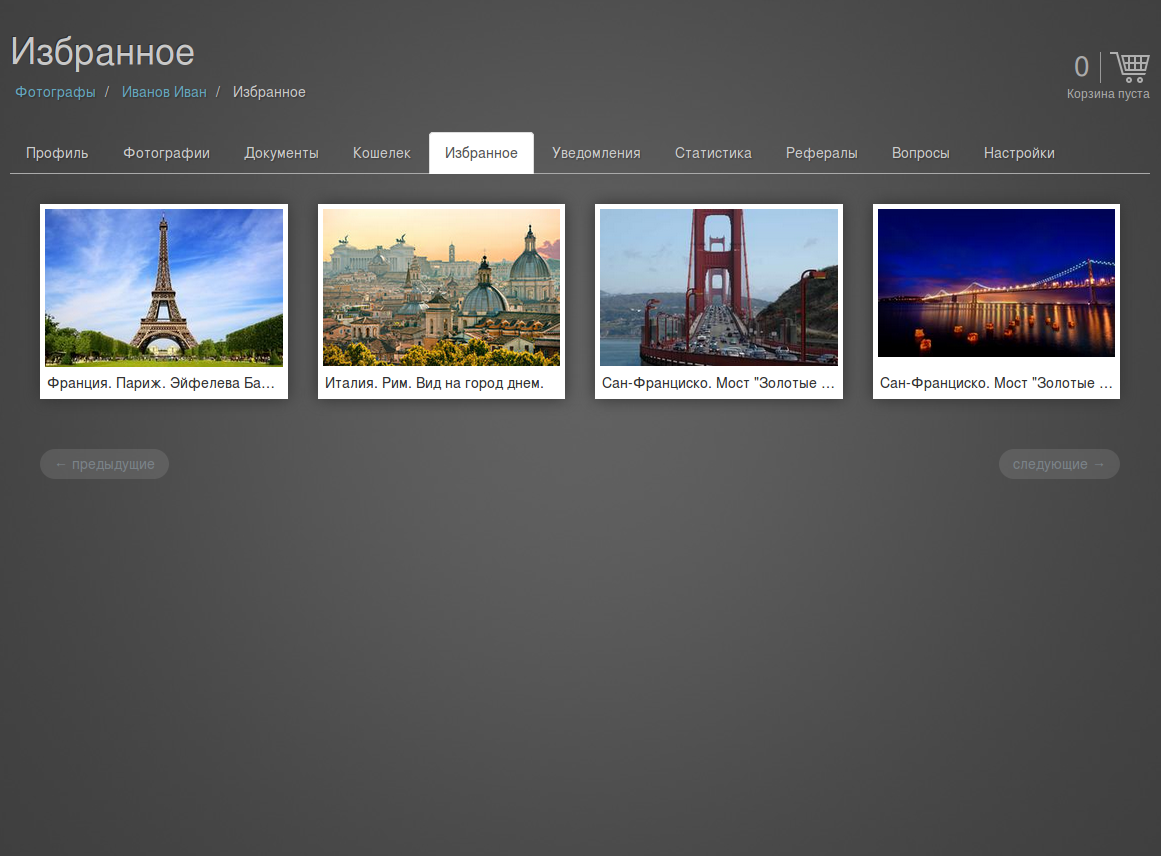Open the daytime Golden Gate bridge thumbnail
The width and height of the screenshot is (1161, 856).
(x=718, y=287)
